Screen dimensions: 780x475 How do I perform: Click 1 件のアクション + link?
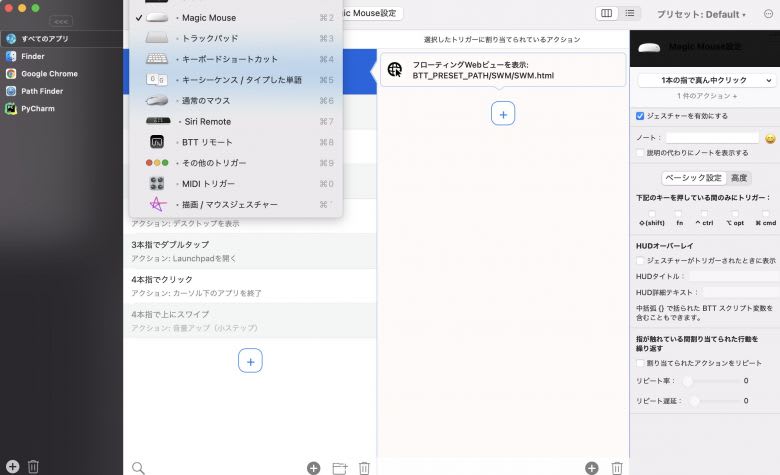[707, 96]
